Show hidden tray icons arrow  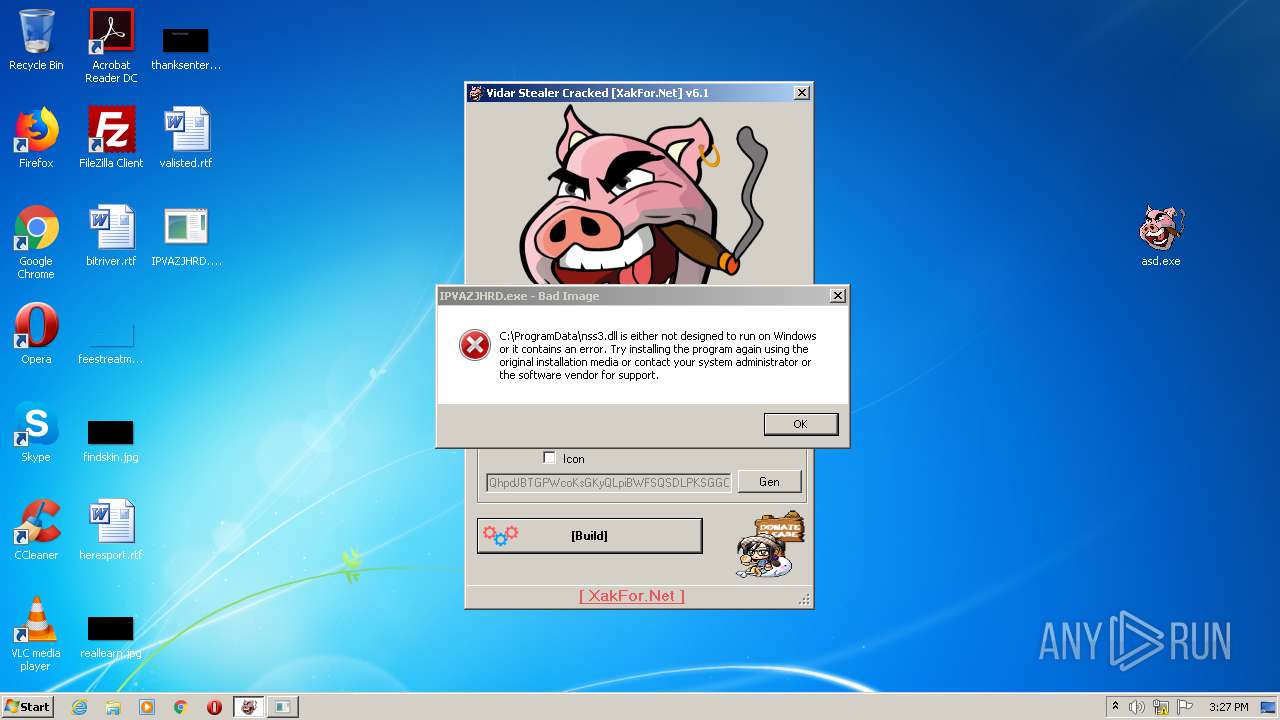[1115, 707]
